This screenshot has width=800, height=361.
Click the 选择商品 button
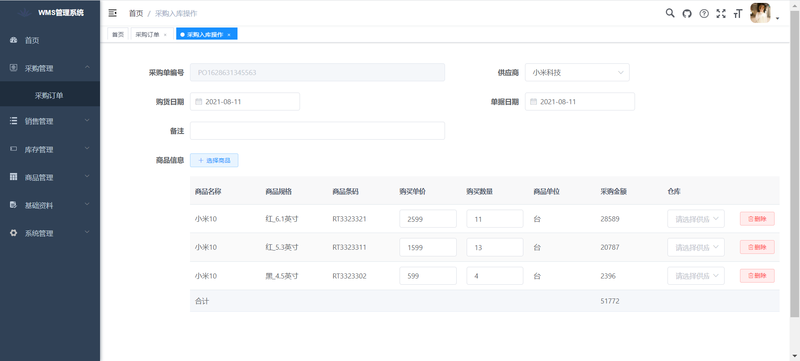click(x=214, y=160)
